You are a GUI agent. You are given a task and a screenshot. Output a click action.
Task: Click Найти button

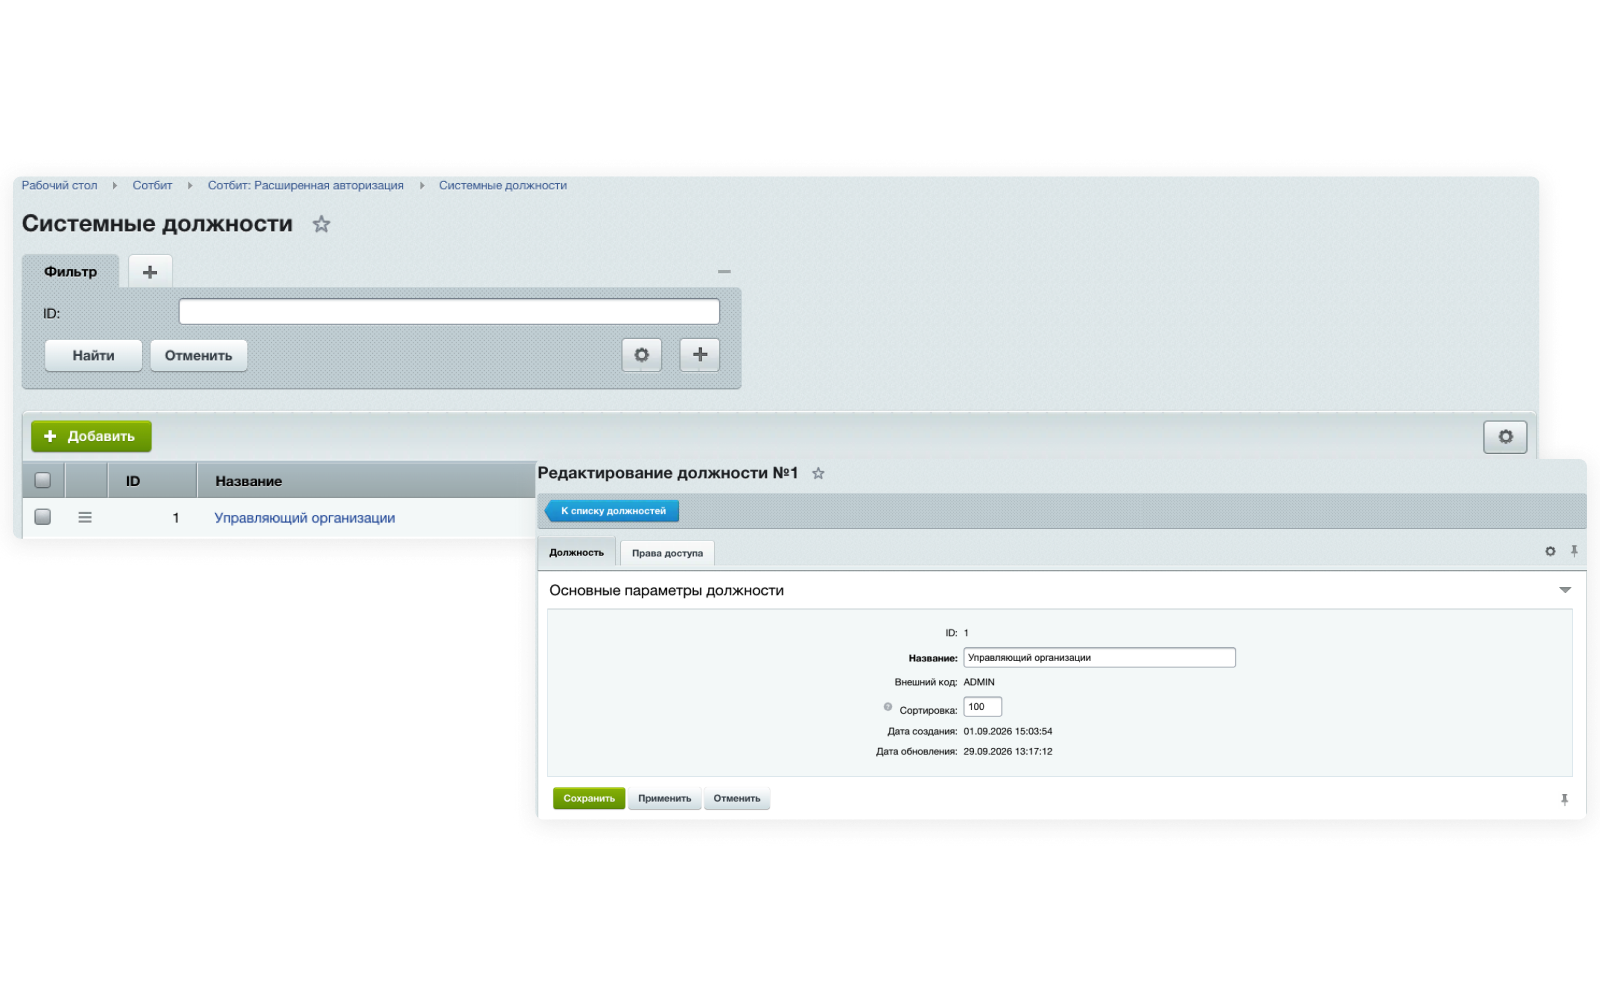tap(93, 356)
